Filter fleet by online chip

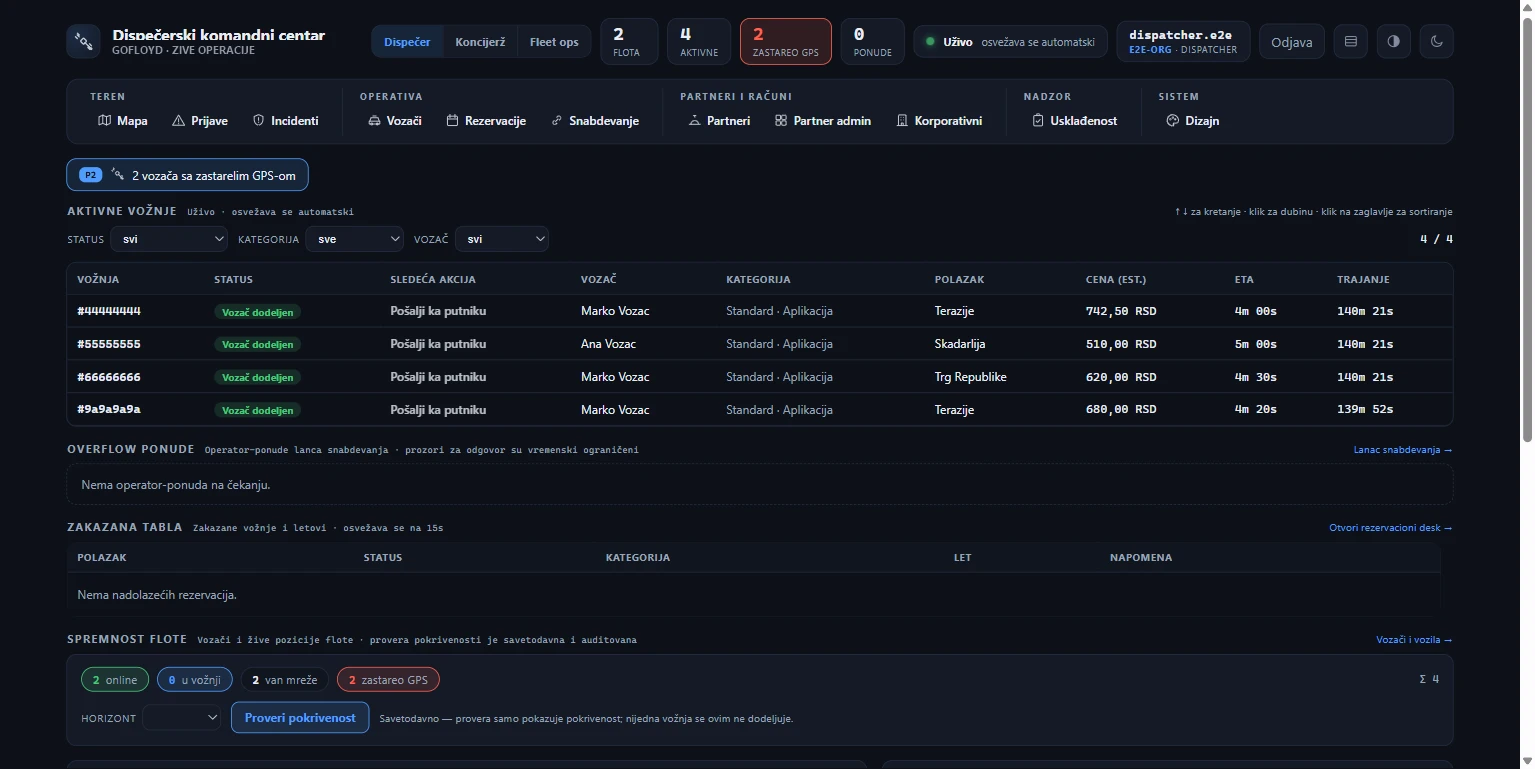click(115, 680)
